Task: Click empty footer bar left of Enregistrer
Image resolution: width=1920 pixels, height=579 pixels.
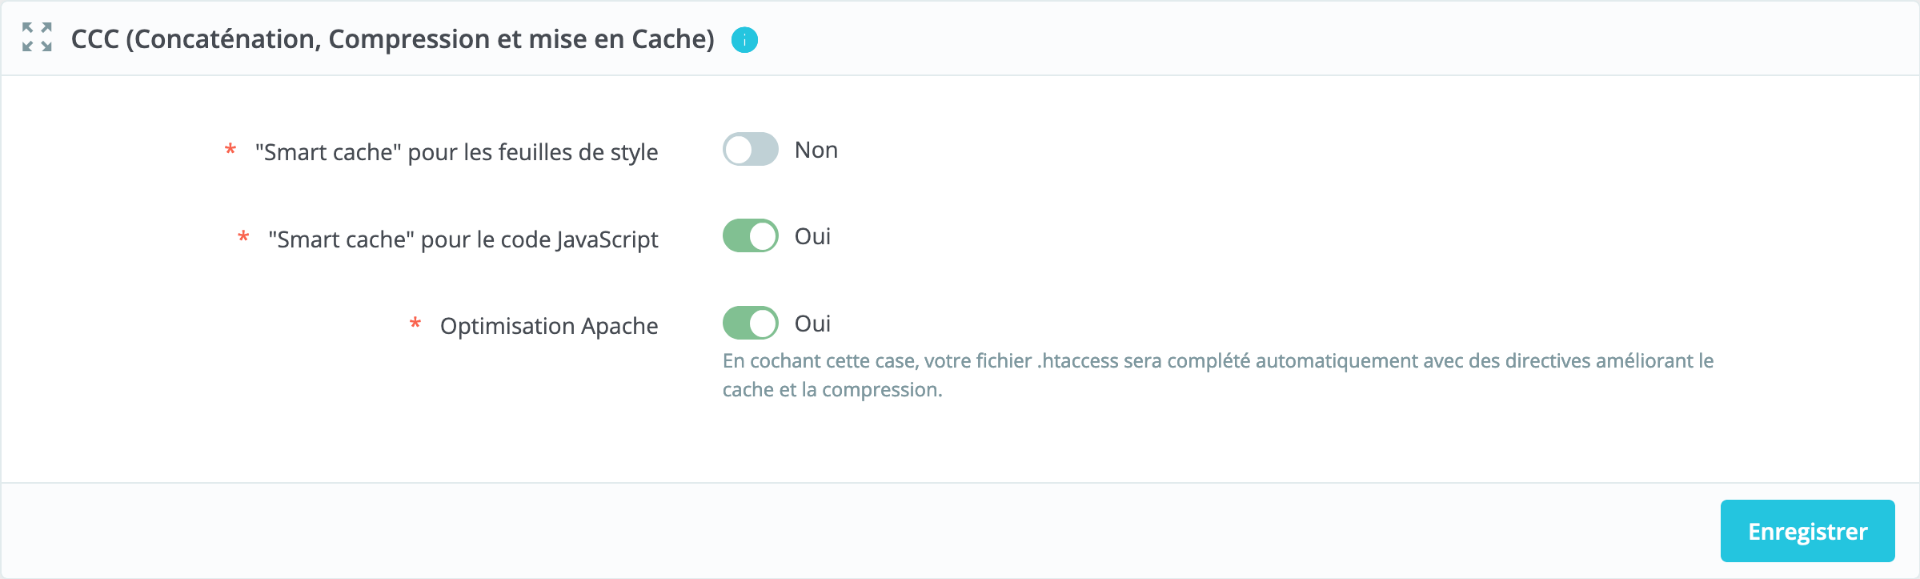Action: point(860,531)
